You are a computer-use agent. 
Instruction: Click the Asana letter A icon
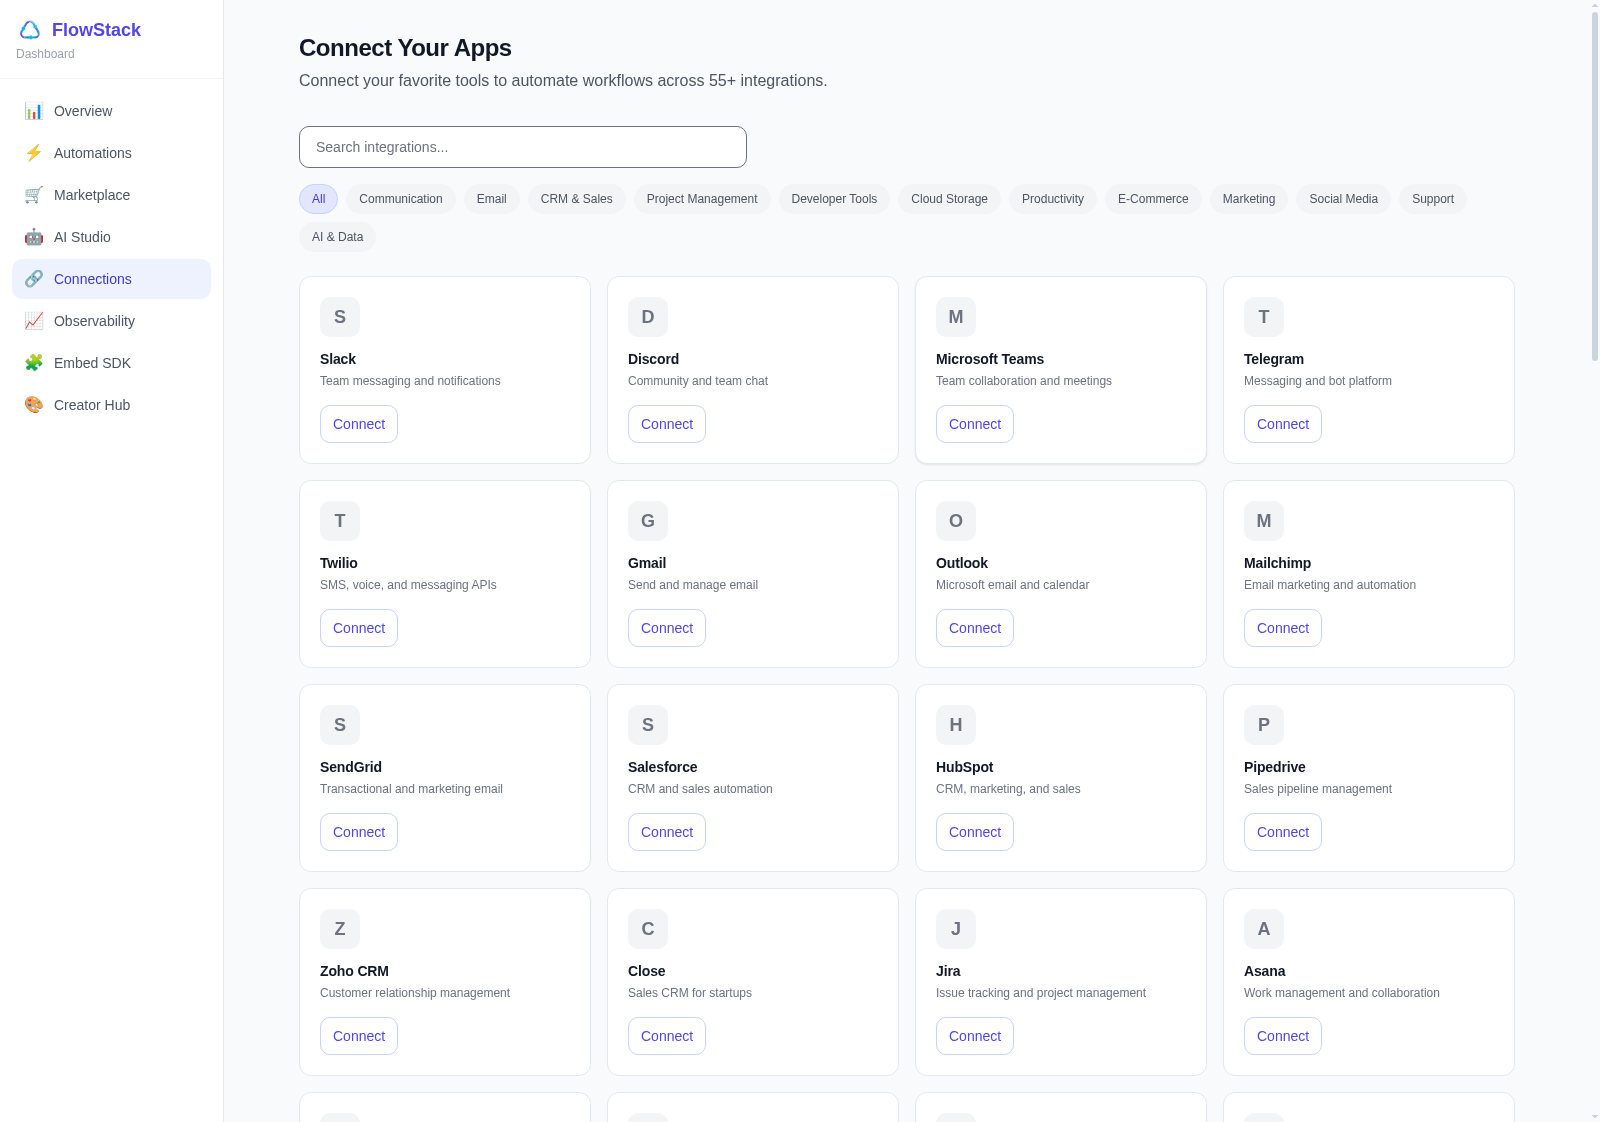(x=1264, y=929)
